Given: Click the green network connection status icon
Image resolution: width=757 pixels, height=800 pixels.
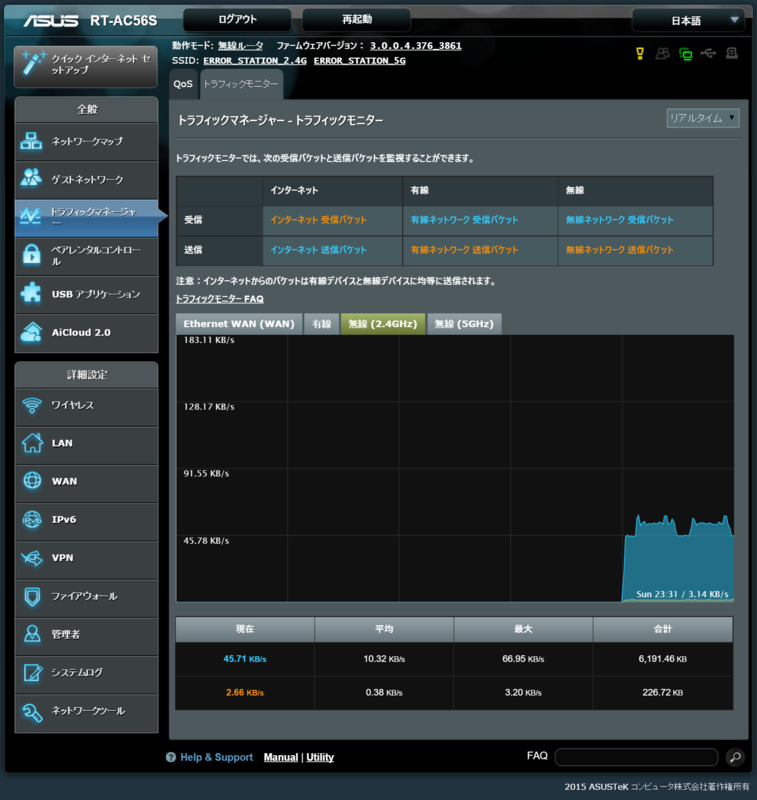Looking at the screenshot, I should (x=686, y=54).
